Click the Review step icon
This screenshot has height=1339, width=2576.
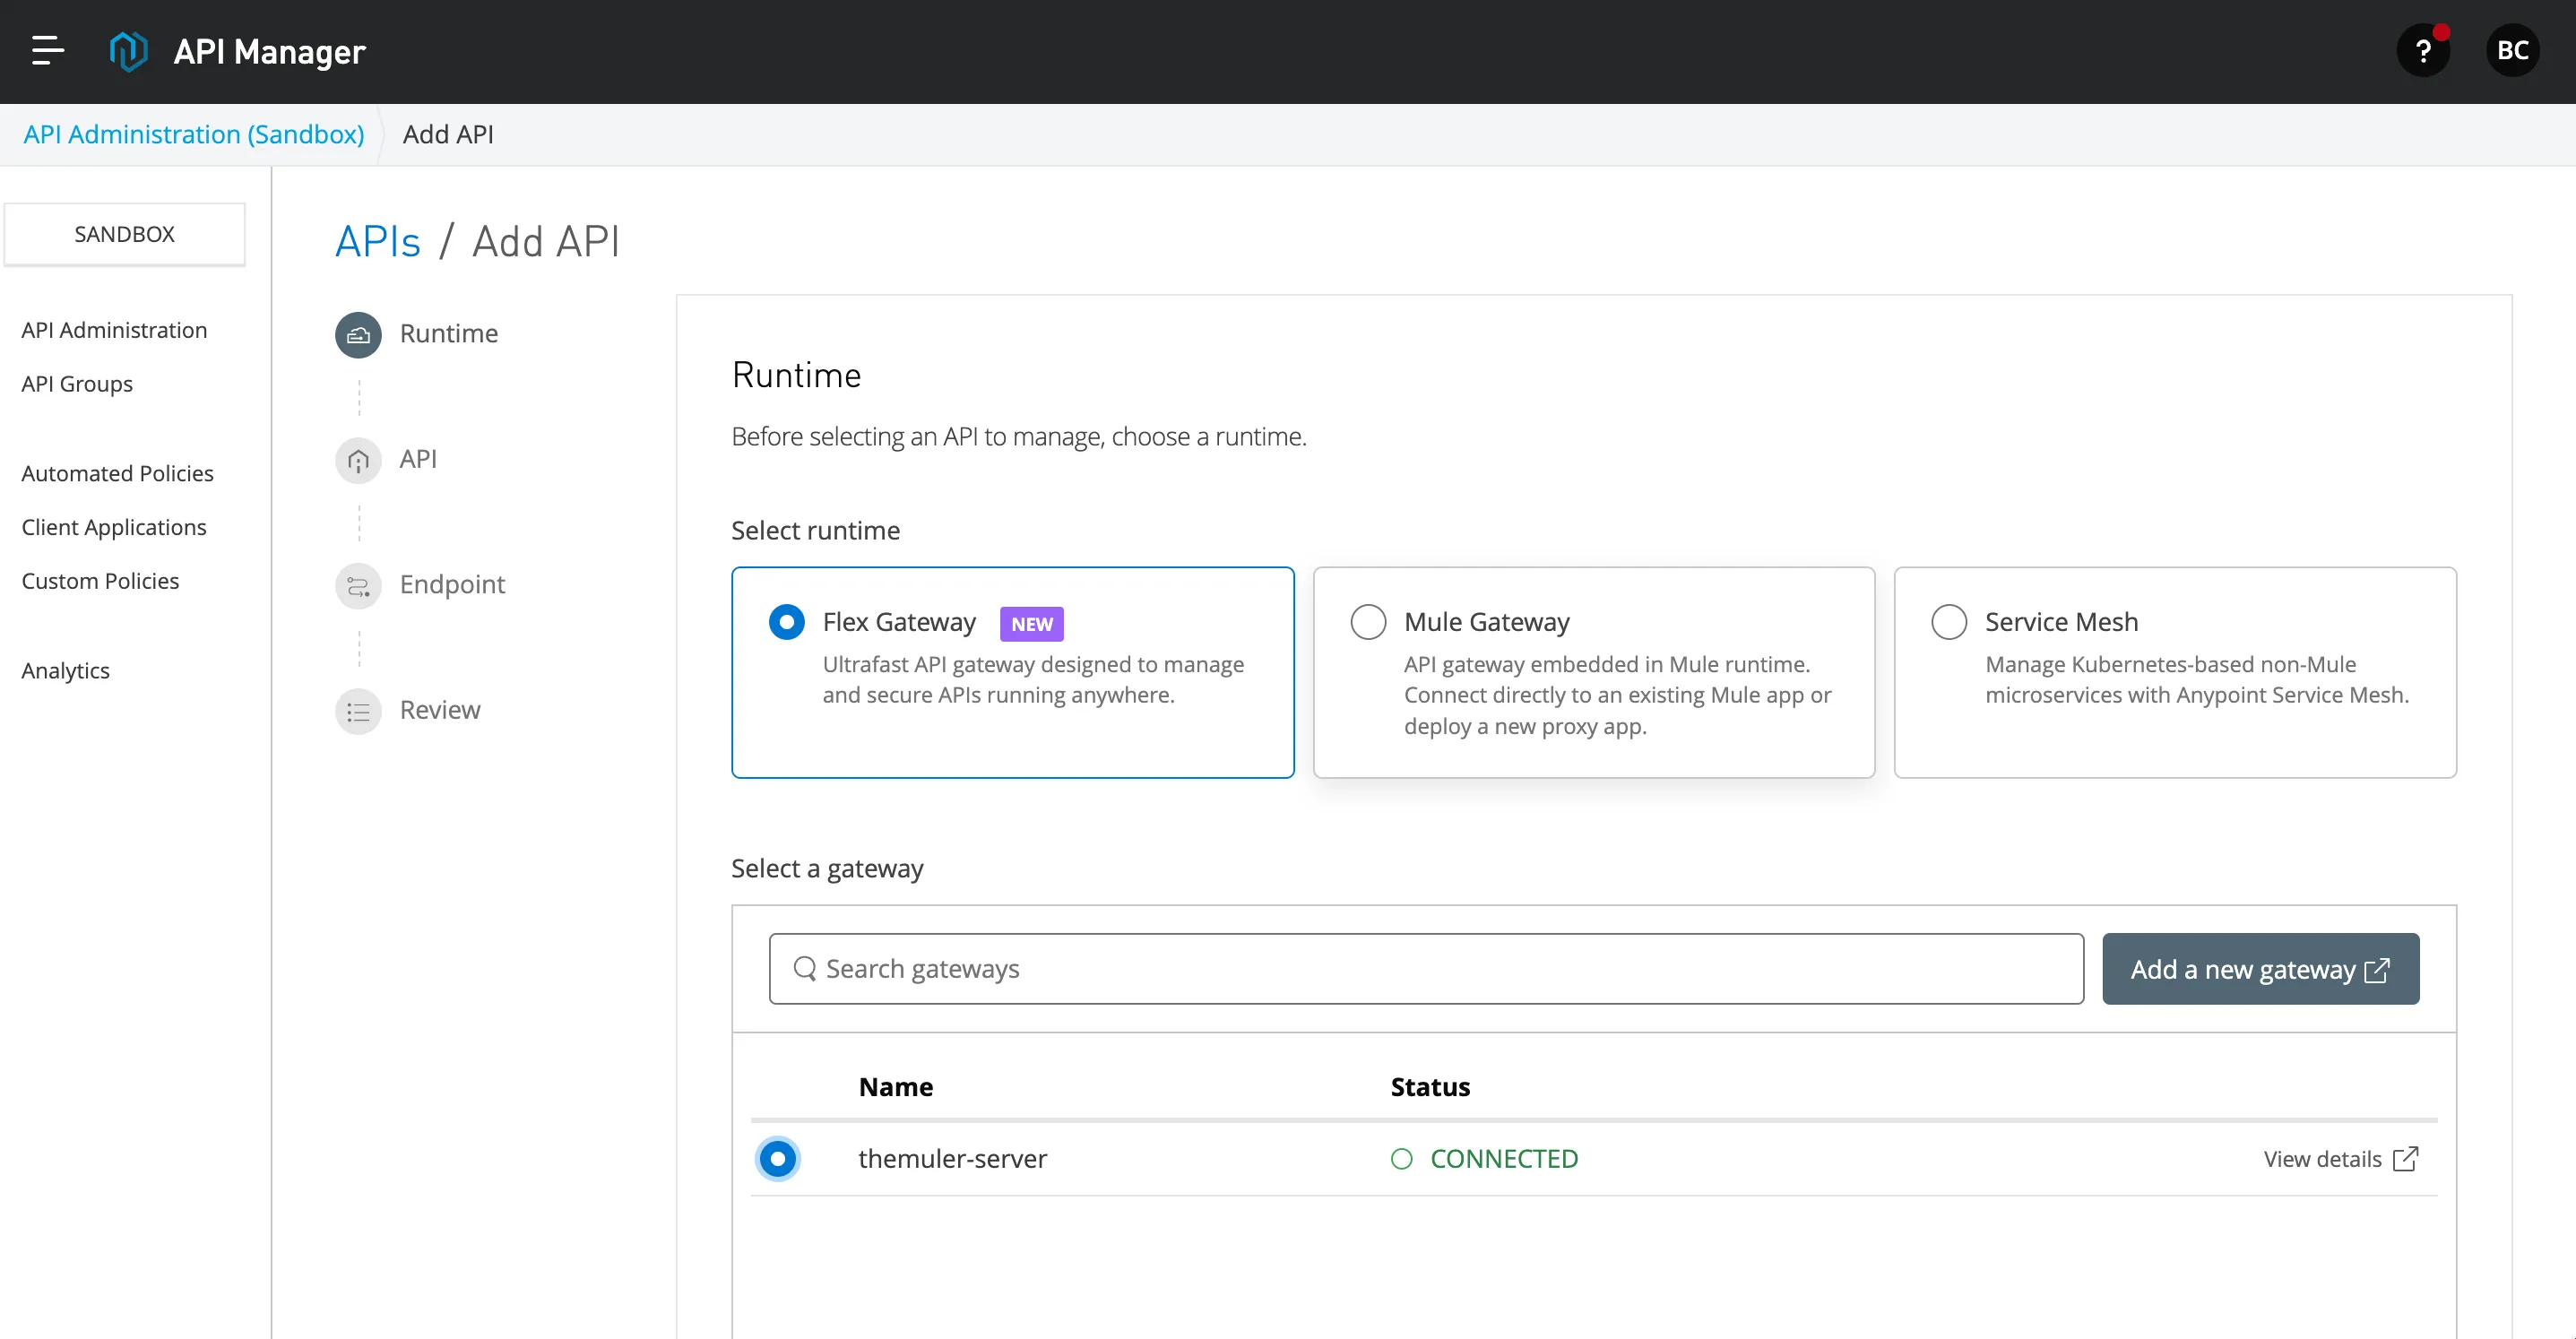click(358, 711)
